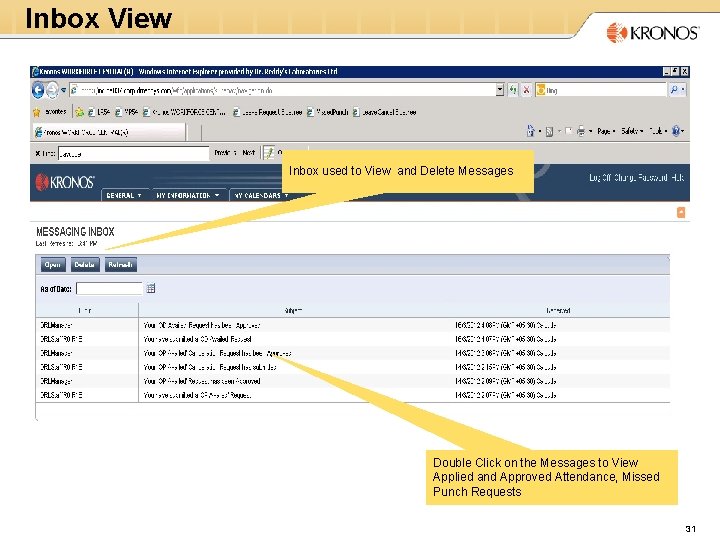Click the Refresh button in inbox toolbar

(120, 265)
